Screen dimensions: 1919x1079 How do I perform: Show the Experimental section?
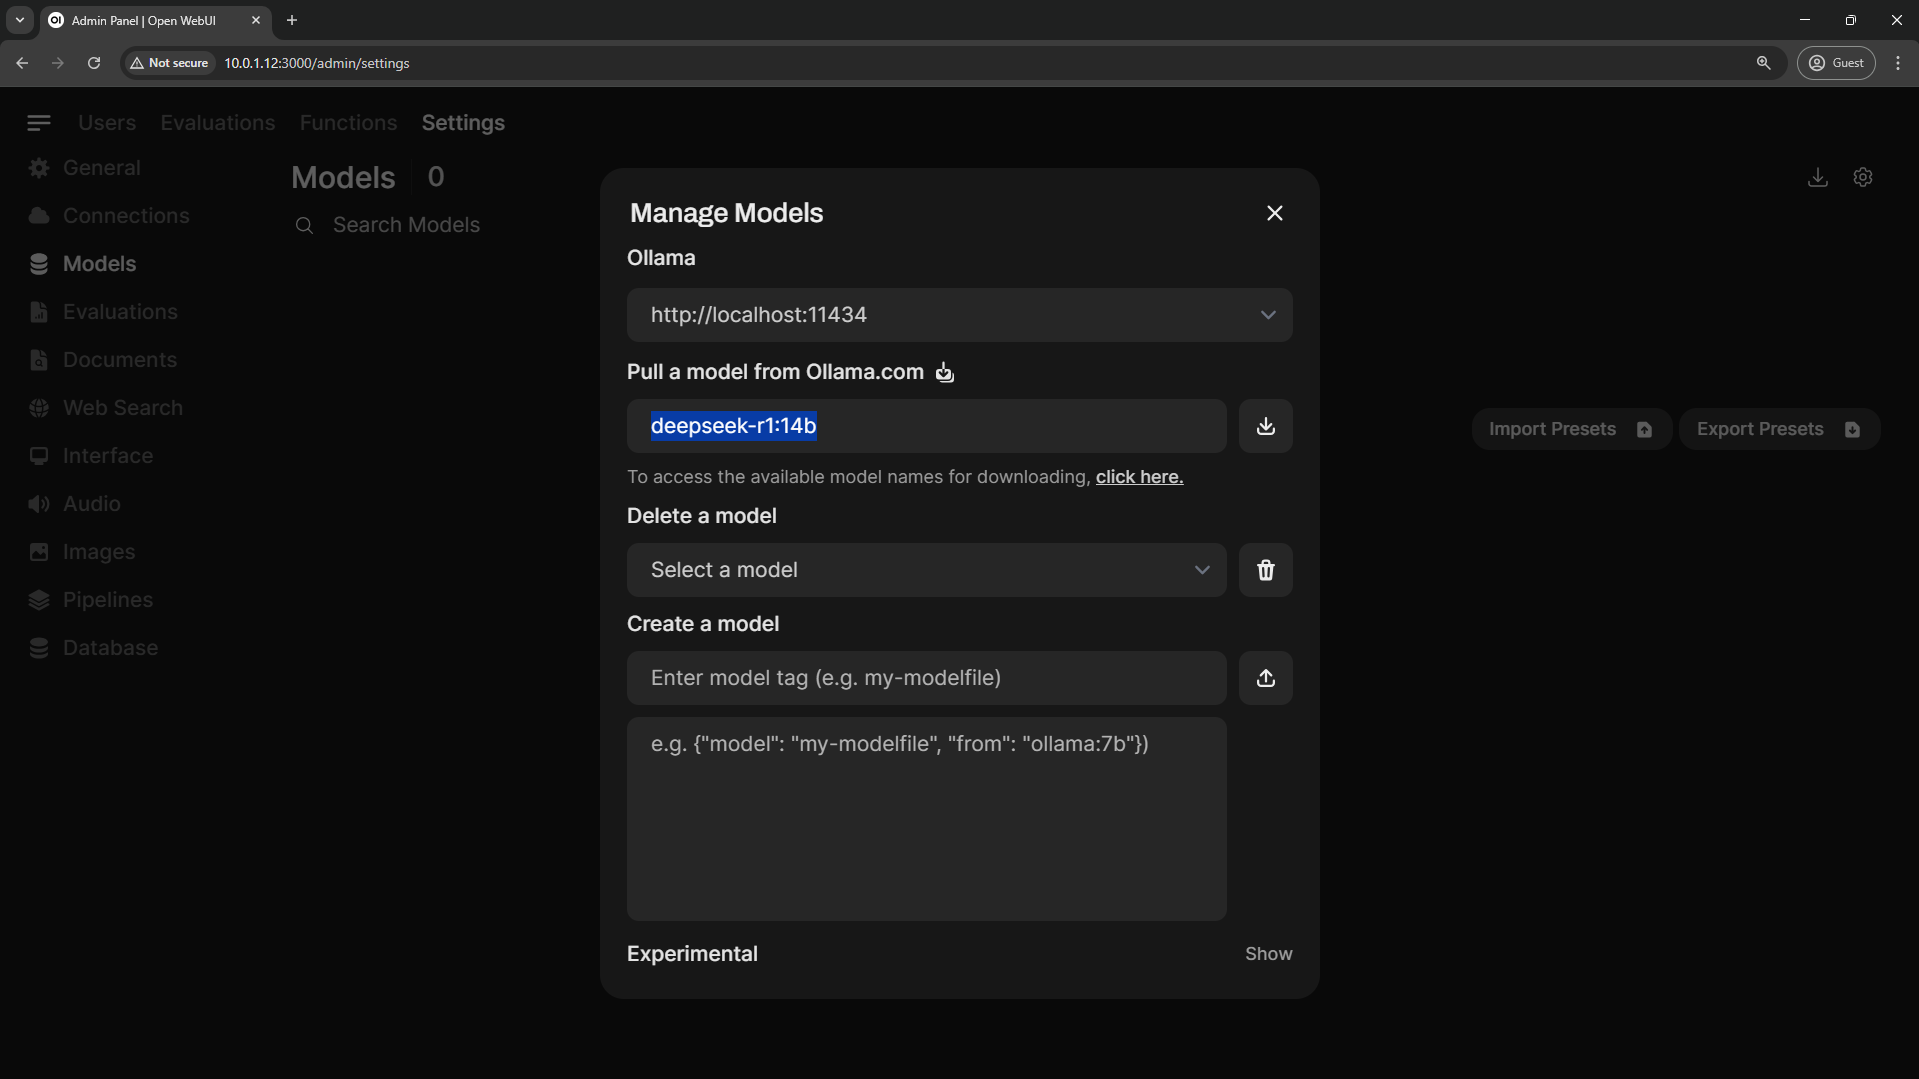(1268, 954)
